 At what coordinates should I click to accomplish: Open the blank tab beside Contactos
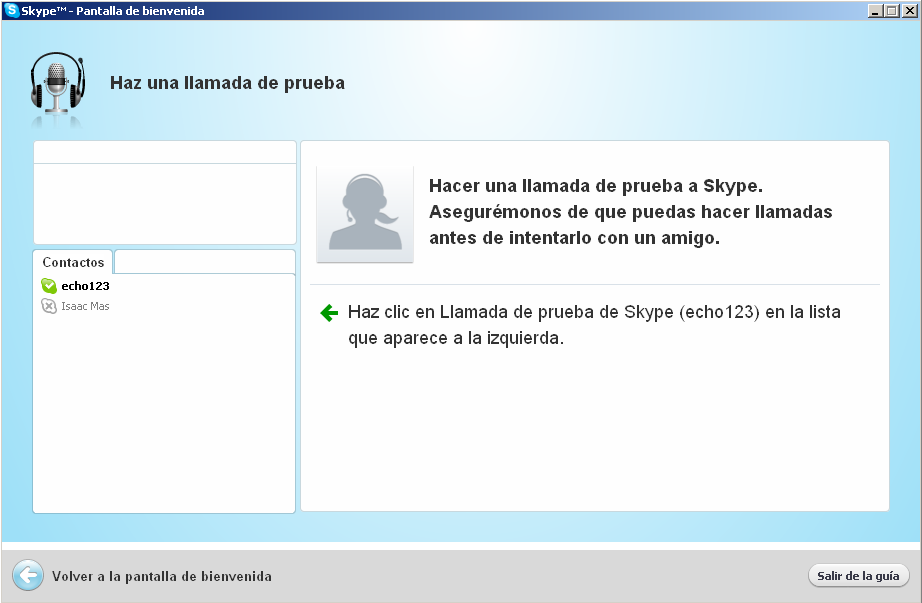click(205, 262)
